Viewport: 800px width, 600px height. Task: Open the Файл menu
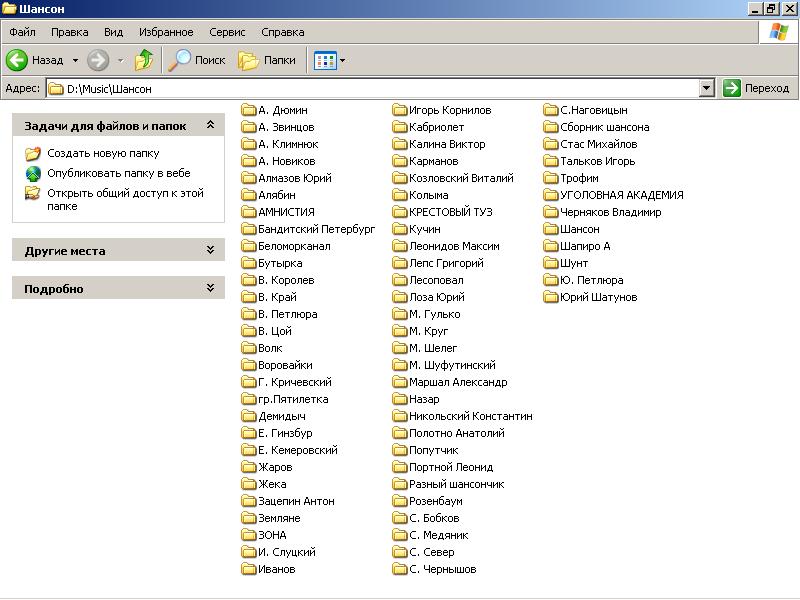coord(21,32)
